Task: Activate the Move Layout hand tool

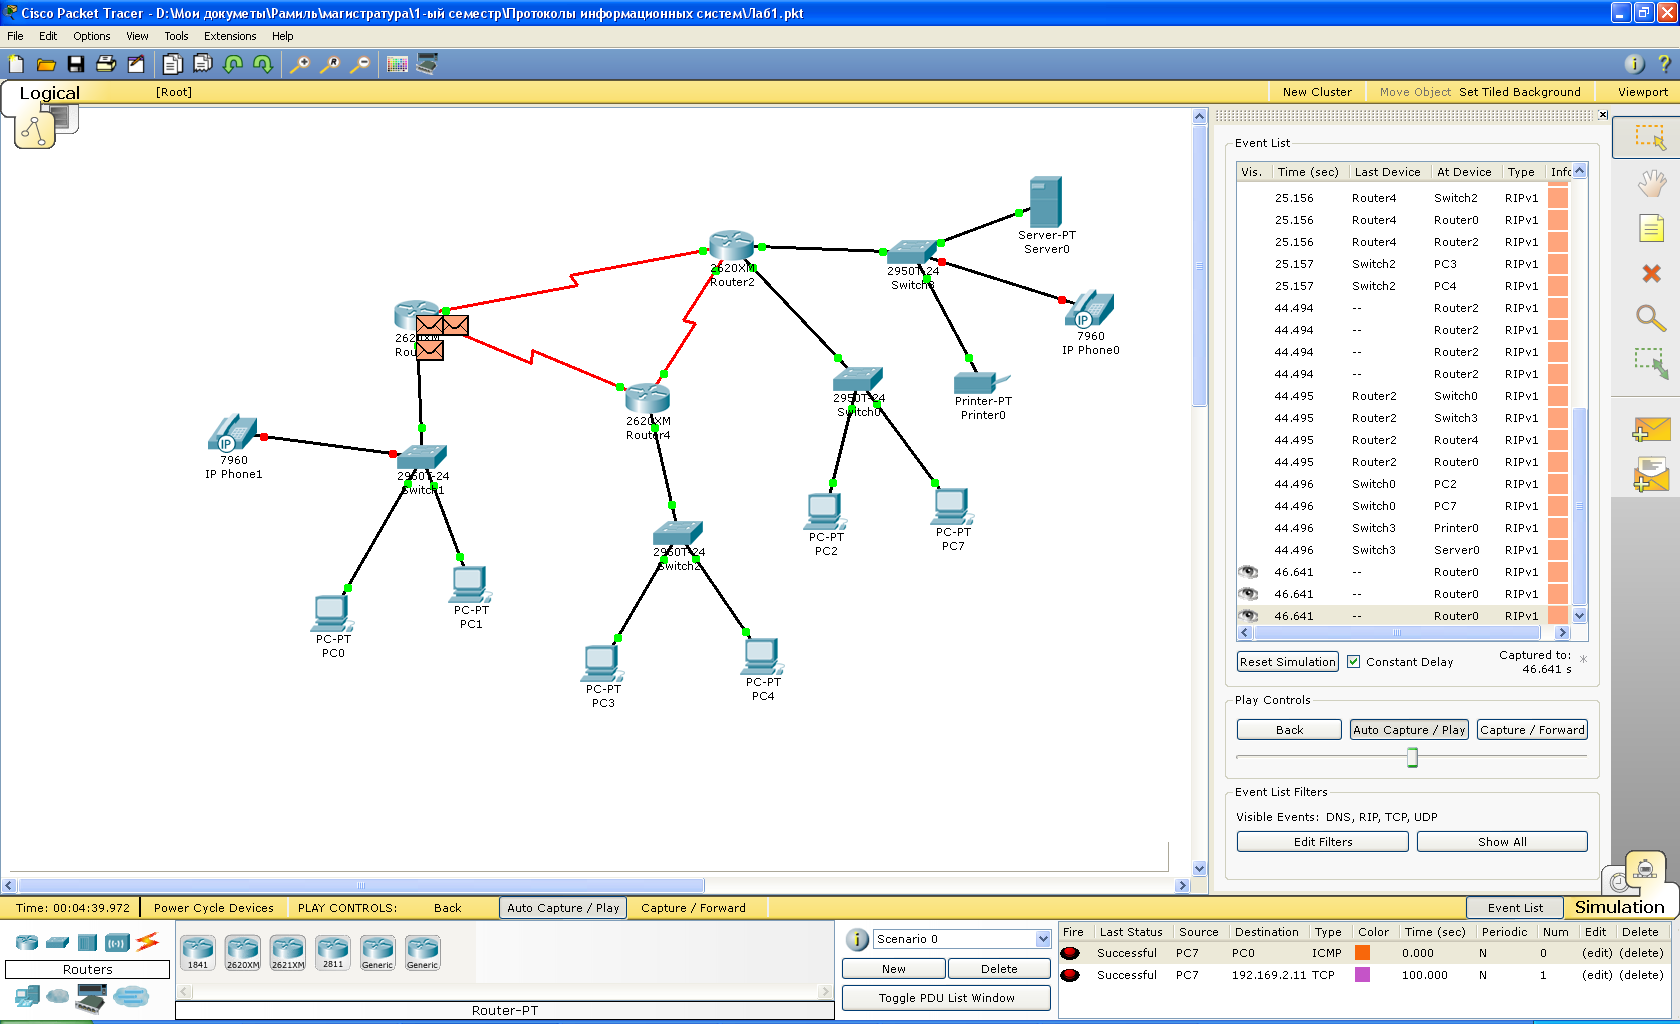Action: [1651, 183]
